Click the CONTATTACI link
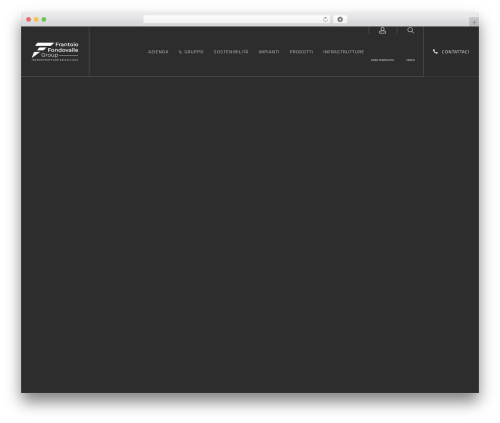Screen dimensions: 500x423 coord(451,52)
